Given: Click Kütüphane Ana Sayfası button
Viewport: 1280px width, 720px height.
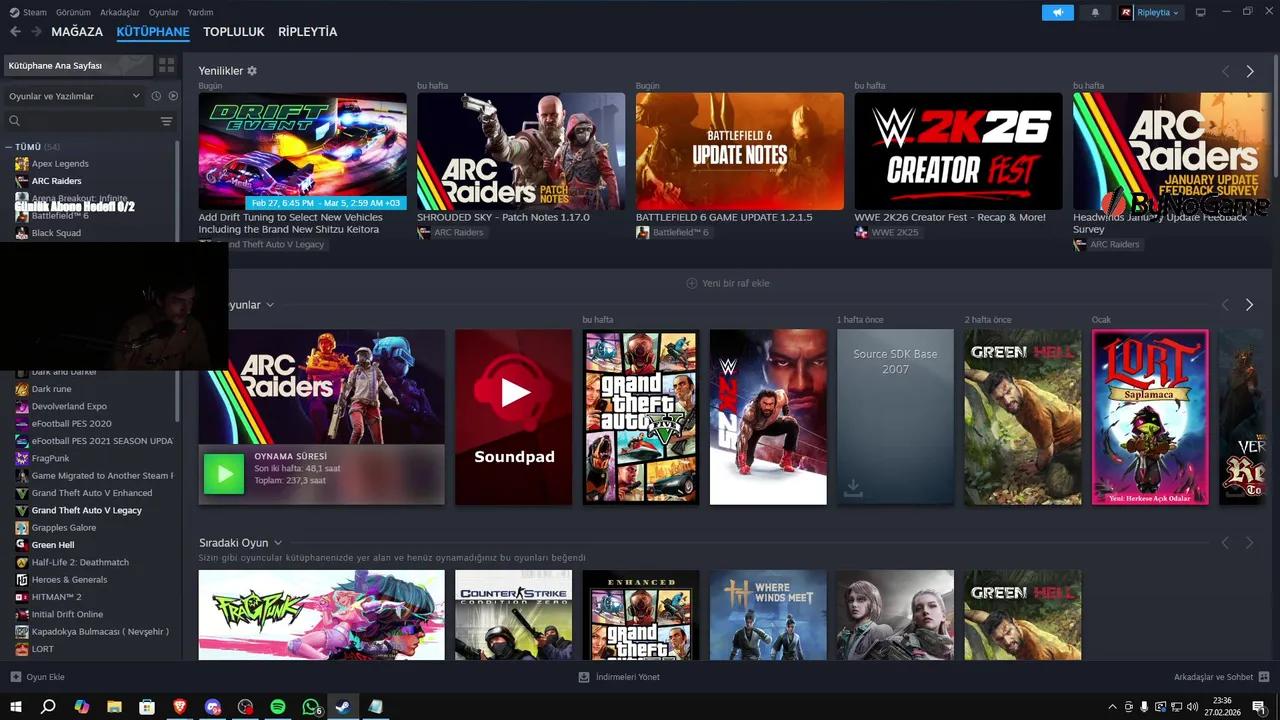Looking at the screenshot, I should (x=77, y=65).
